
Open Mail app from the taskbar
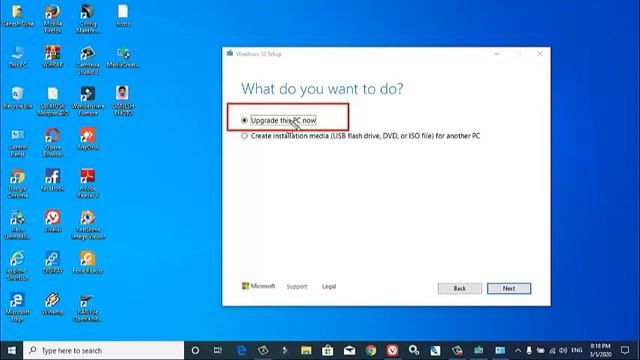(x=349, y=350)
